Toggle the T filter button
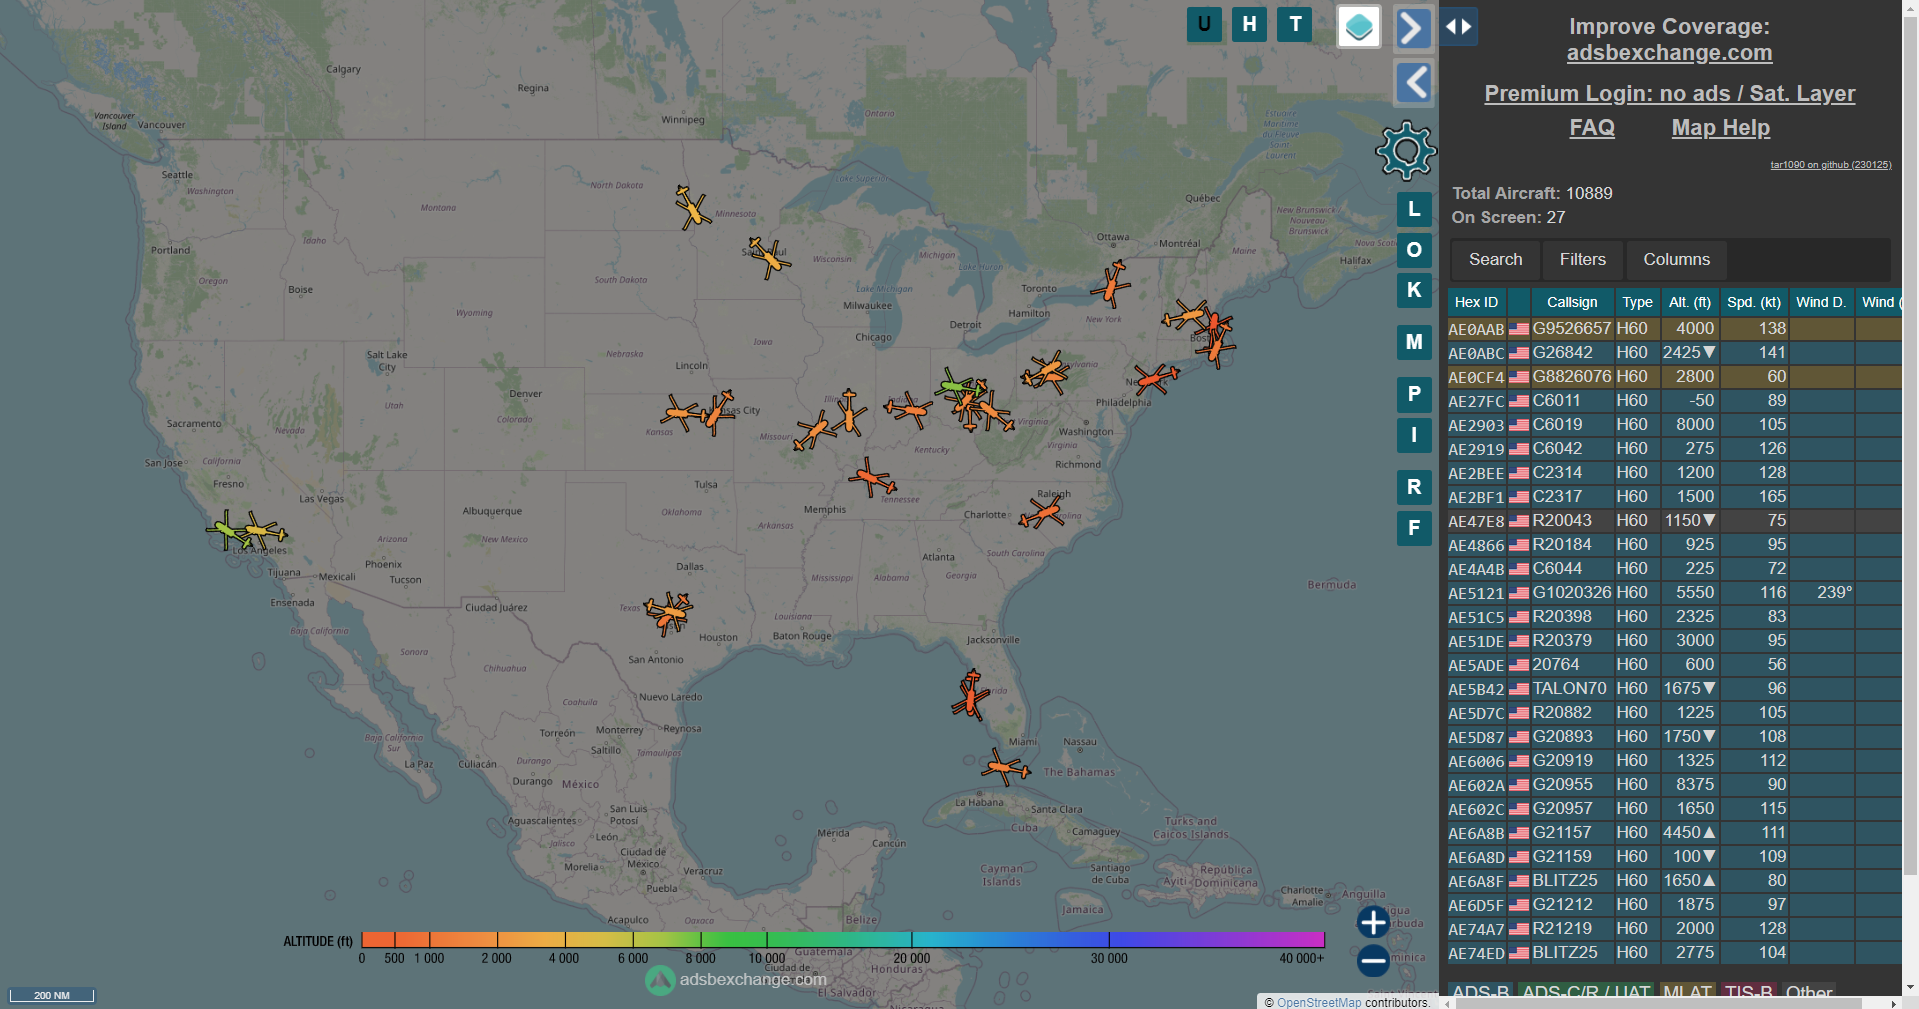The height and width of the screenshot is (1009, 1919). pyautogui.click(x=1296, y=24)
